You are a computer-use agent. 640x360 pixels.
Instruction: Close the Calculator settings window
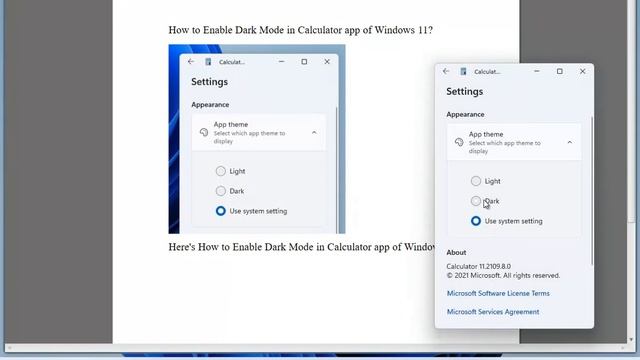coord(582,71)
